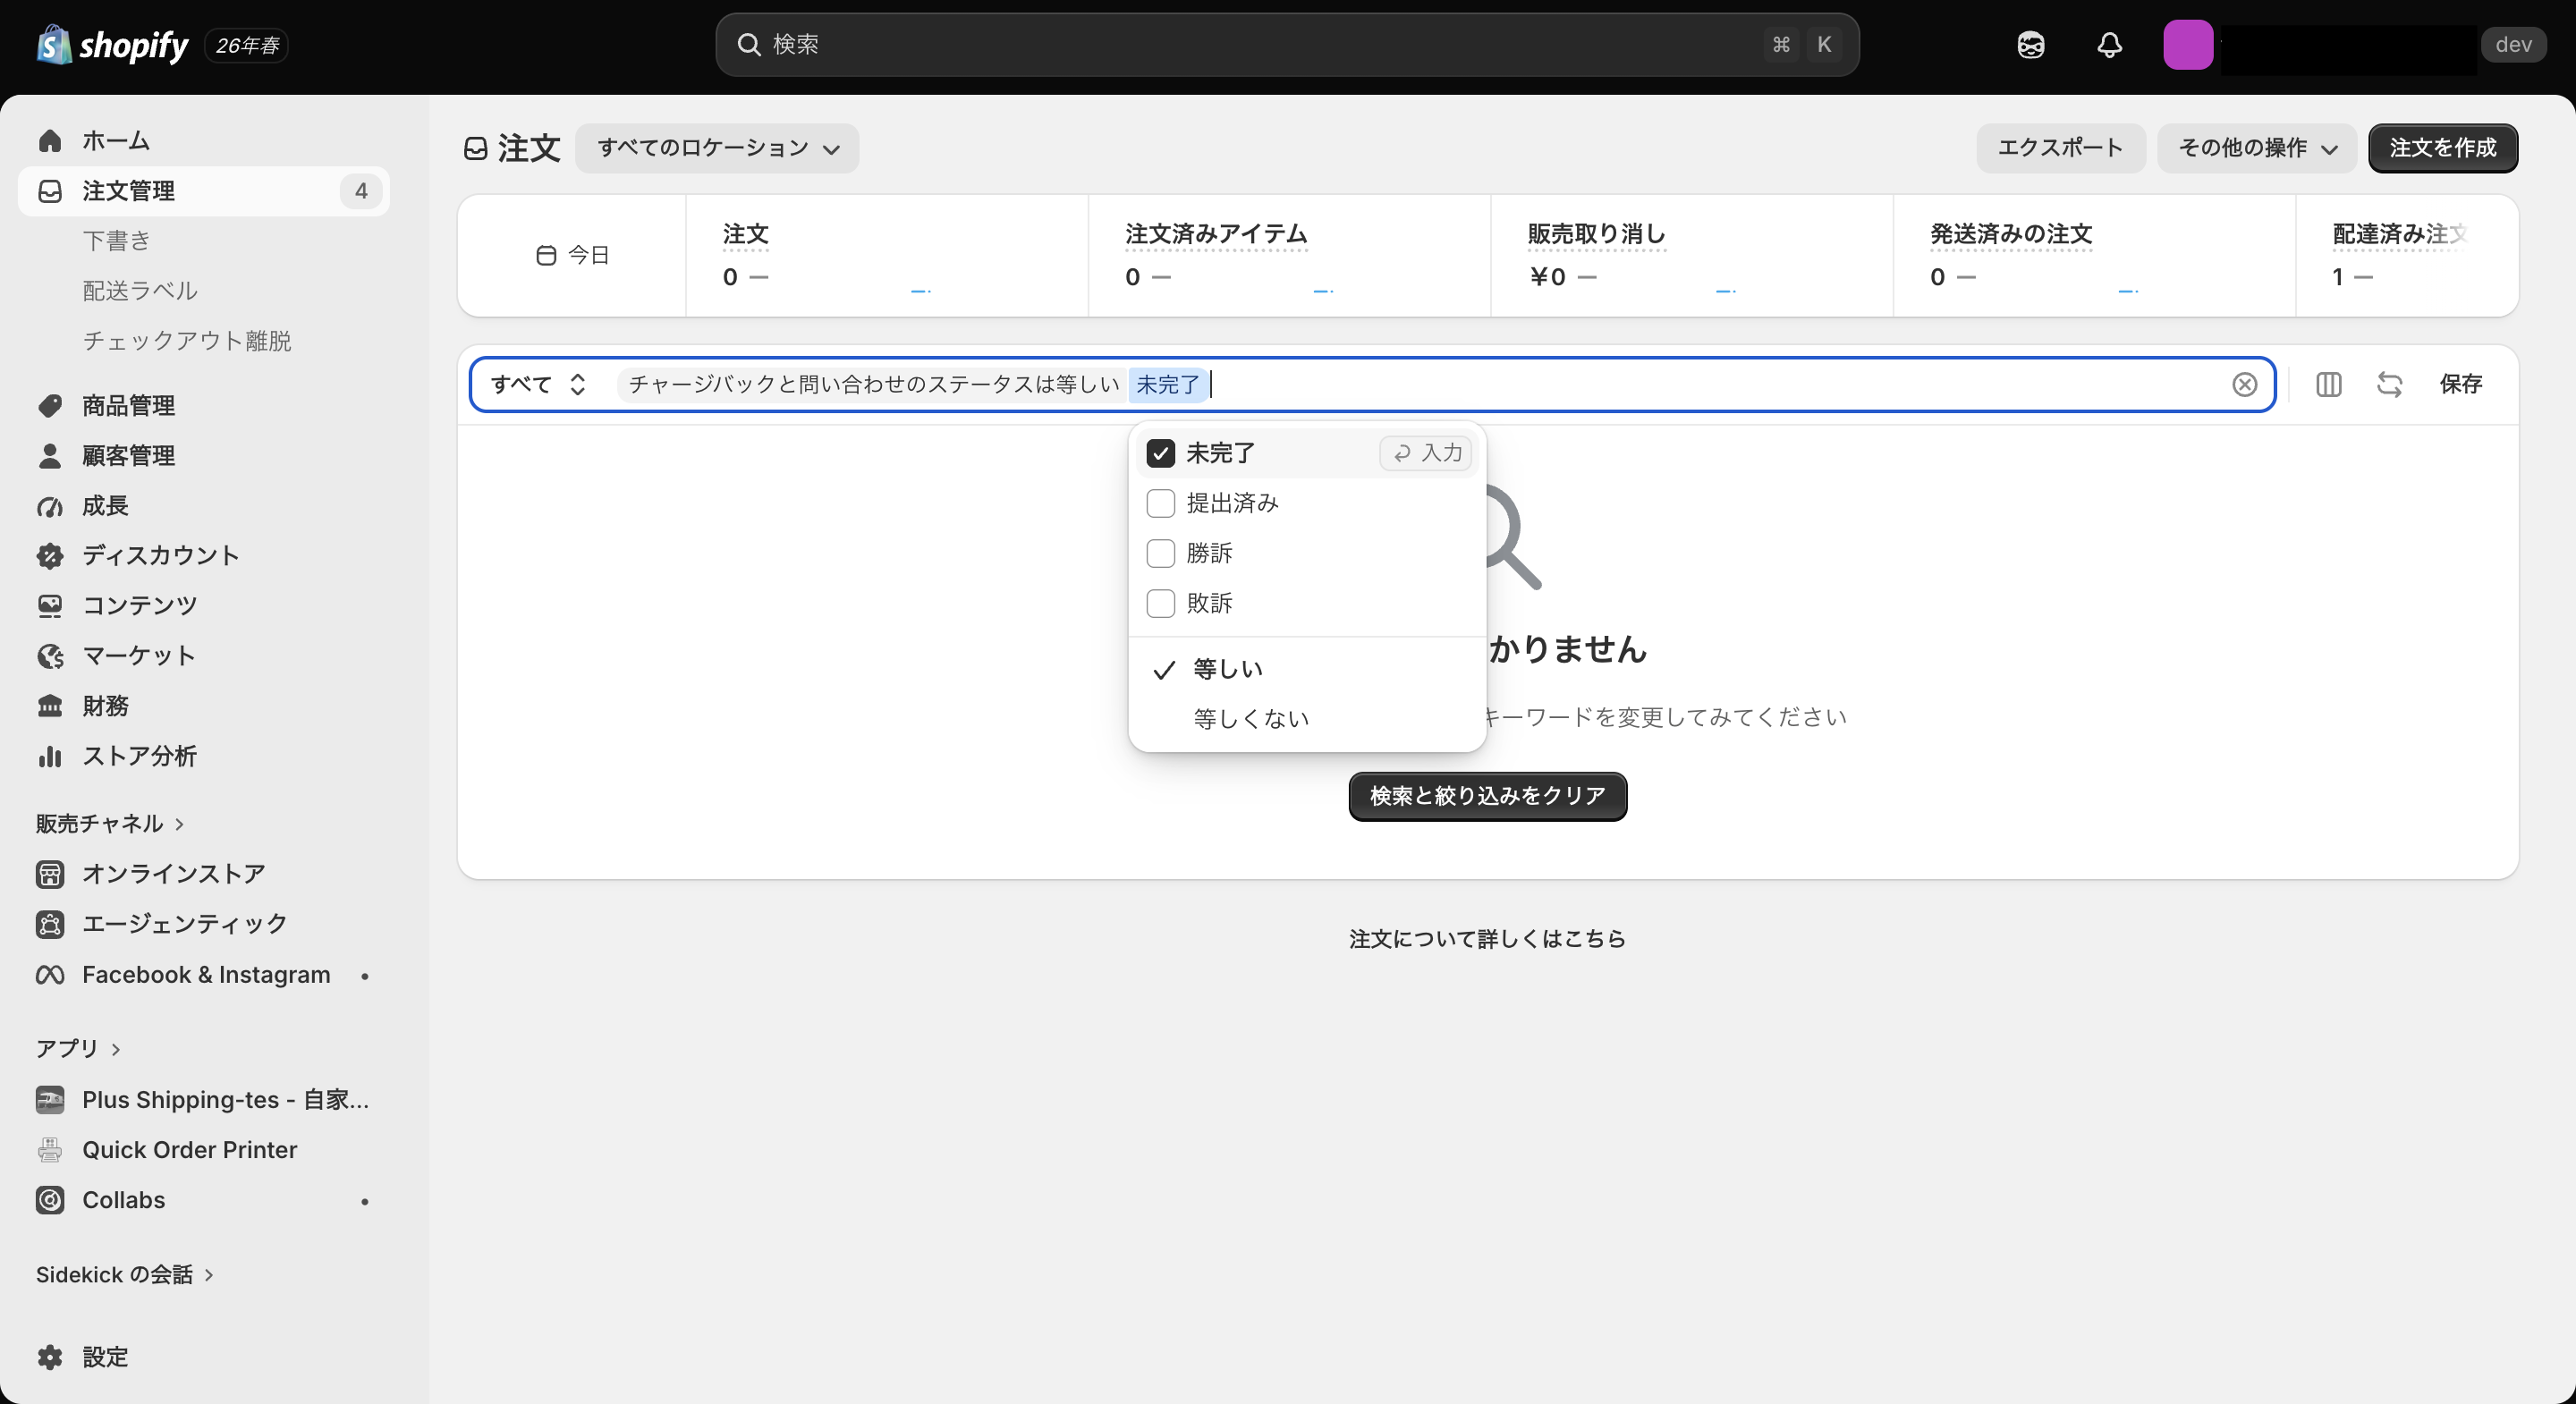
Task: Click the マーケット globe icon
Action: tap(50, 655)
